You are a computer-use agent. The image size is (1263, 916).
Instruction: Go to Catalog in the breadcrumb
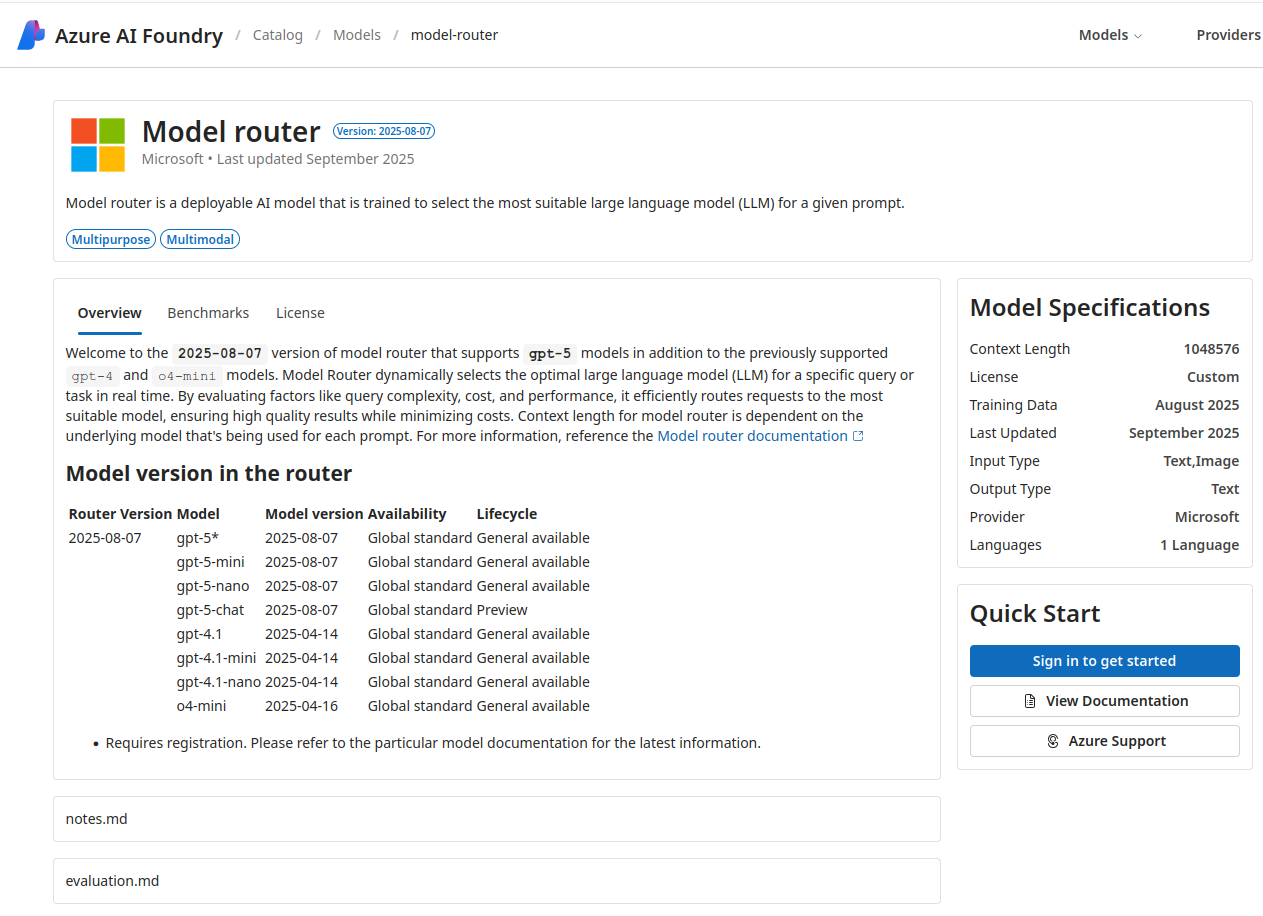click(277, 35)
